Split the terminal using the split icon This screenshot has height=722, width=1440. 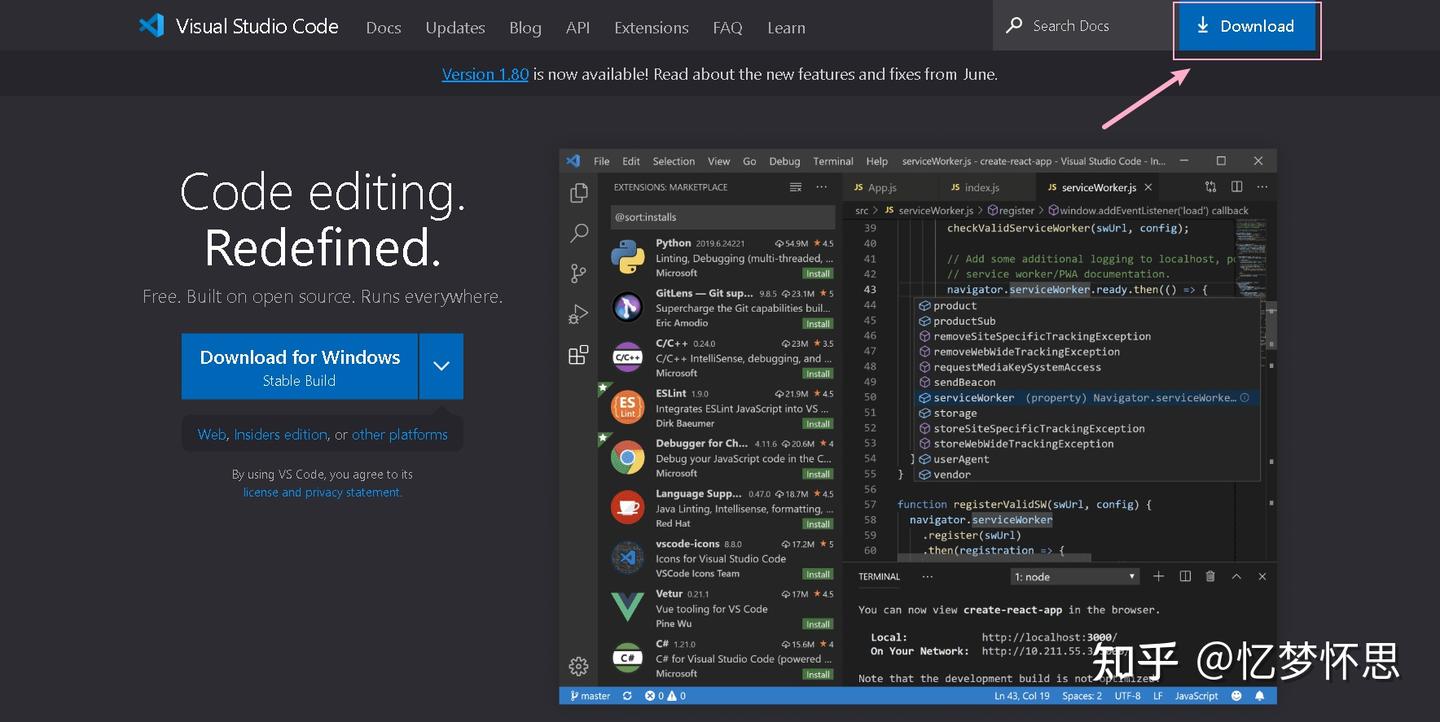pos(1185,575)
